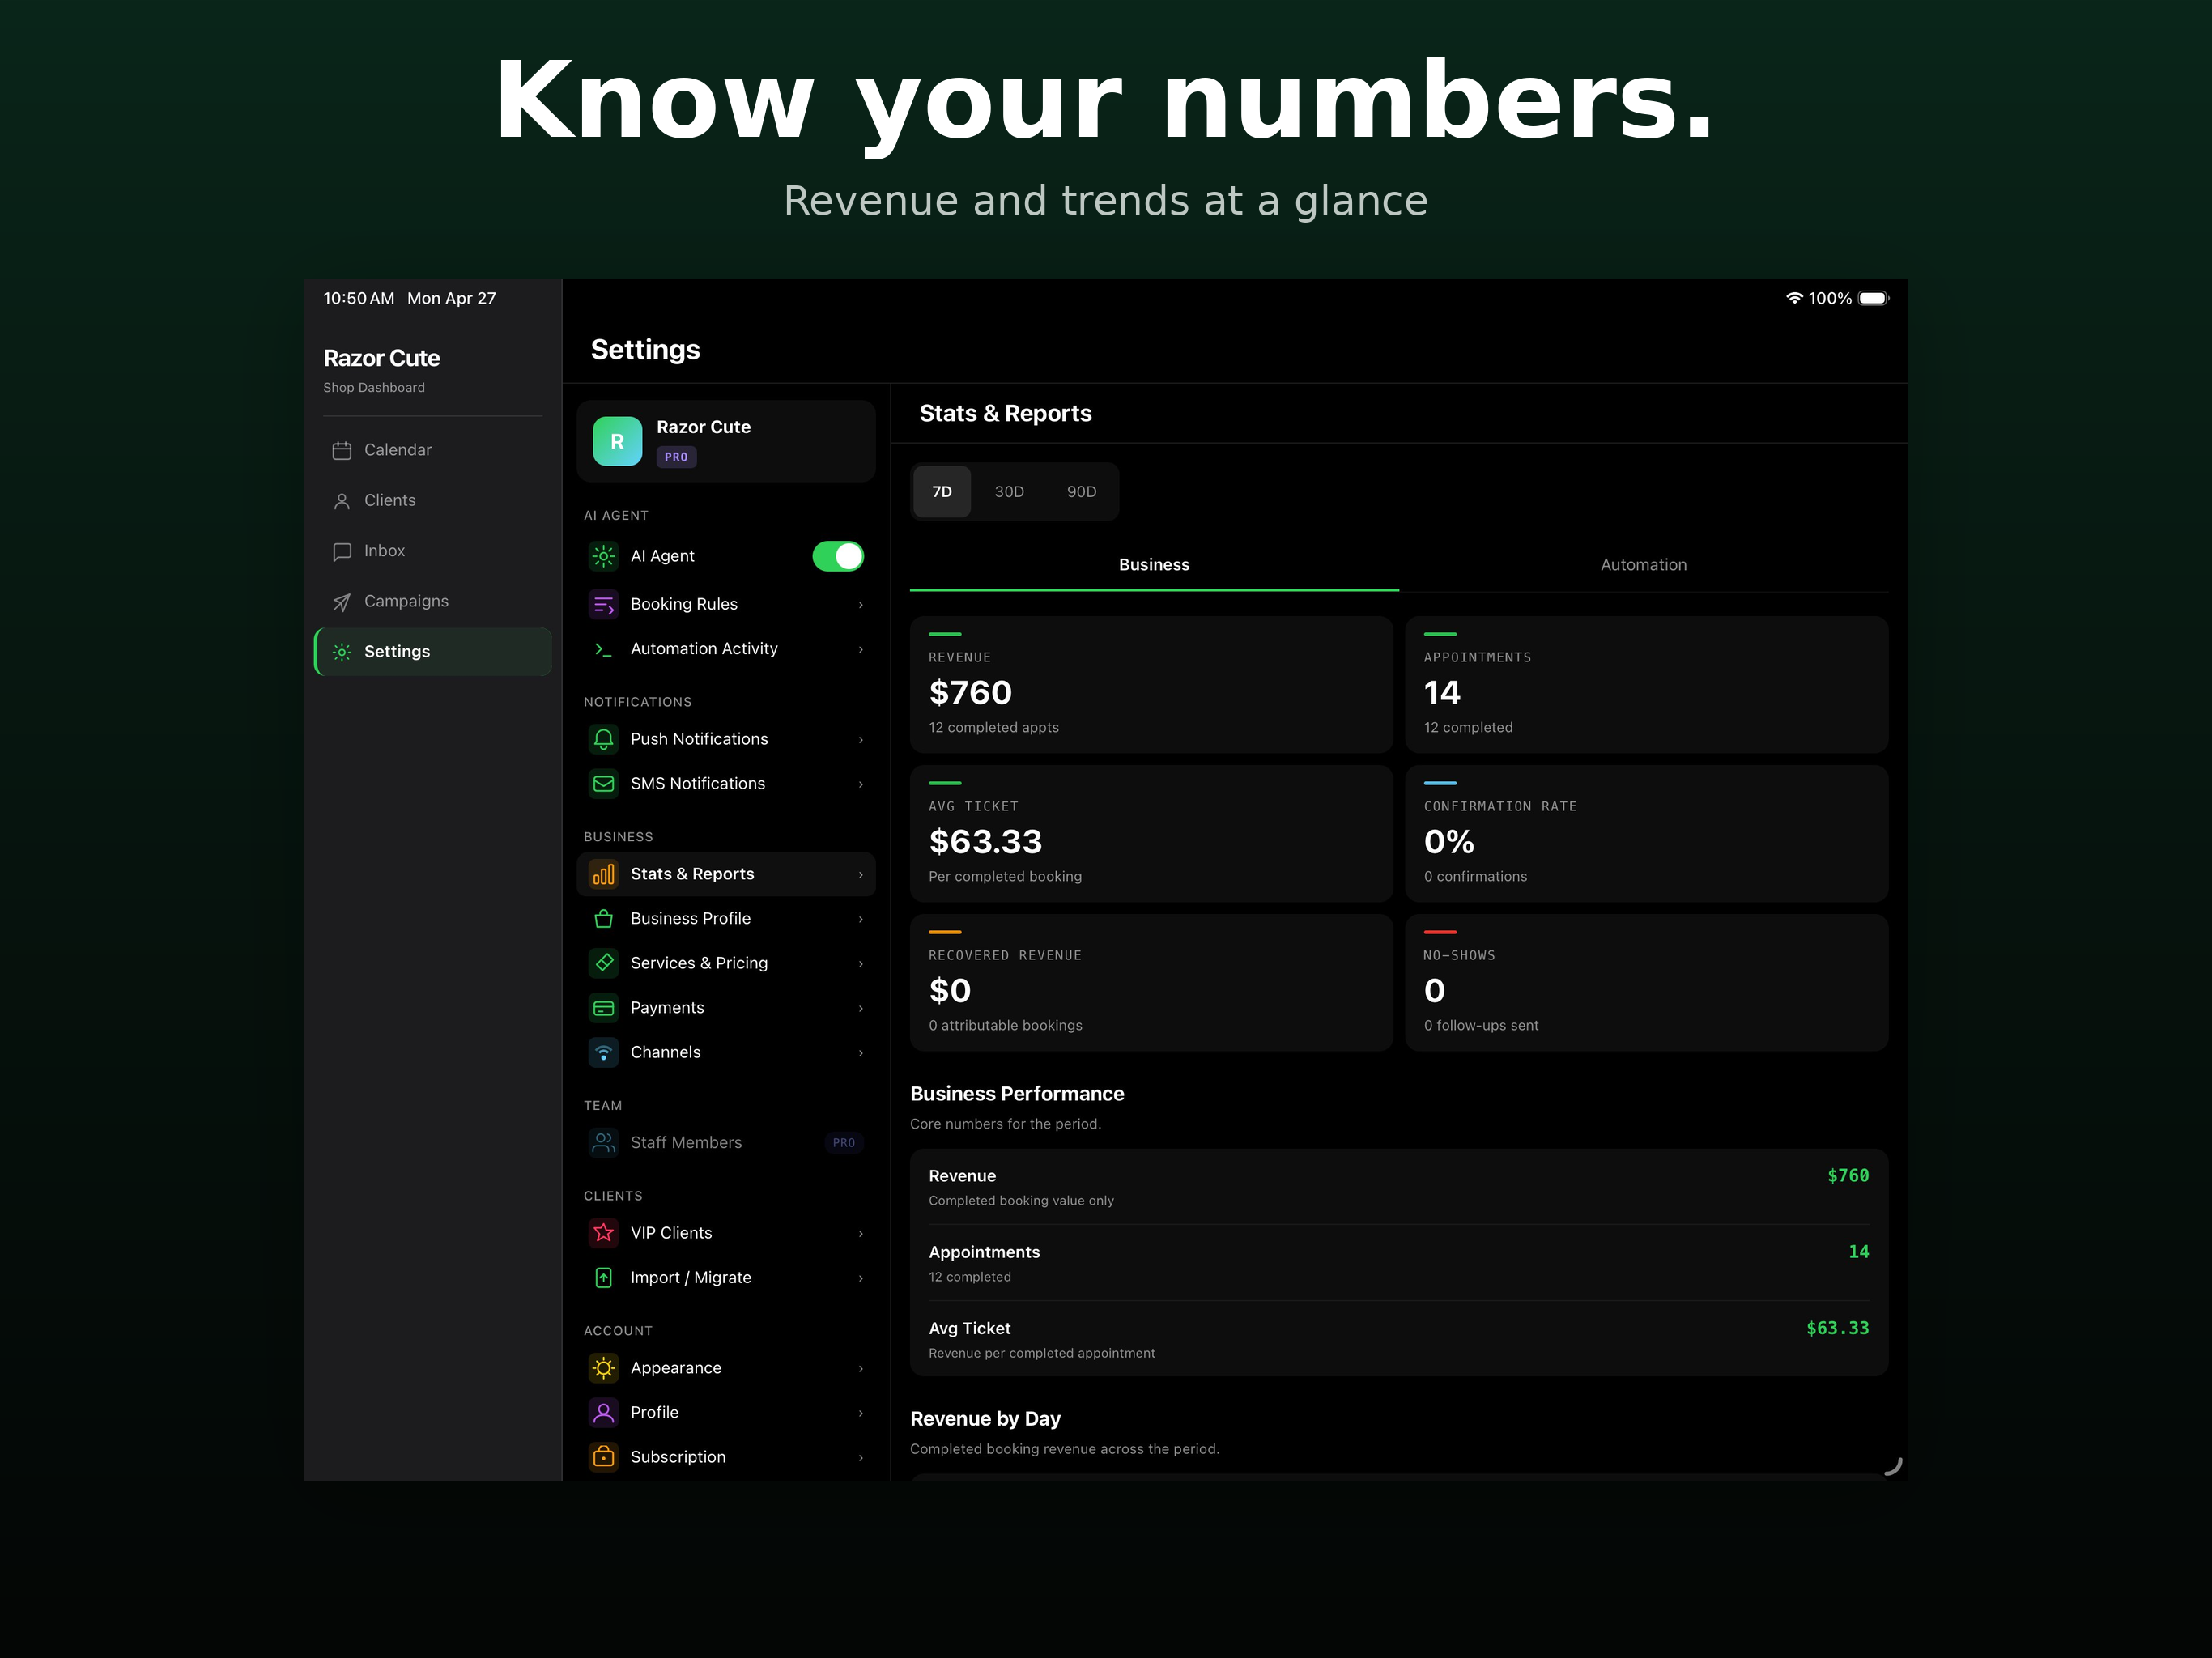Click the Confirmation Rate 0% card
The height and width of the screenshot is (1658, 2212).
point(1646,834)
